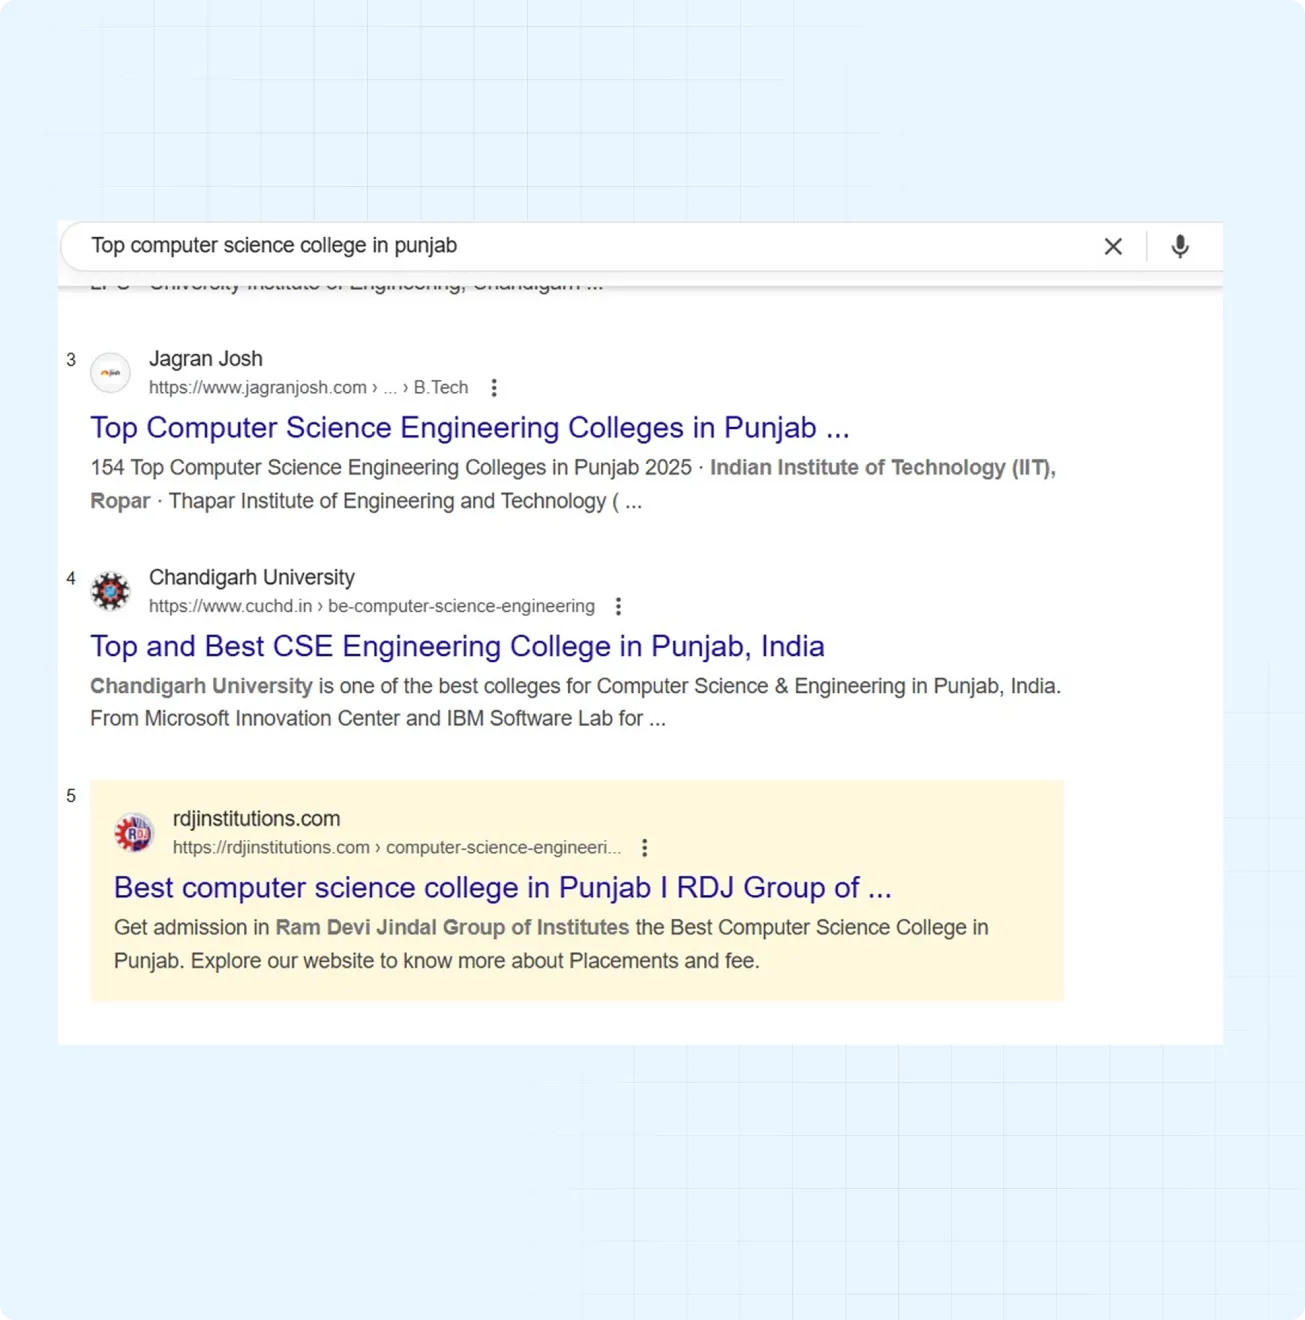
Task: Open three-dot options beside cuchd.in URL
Action: pos(618,606)
